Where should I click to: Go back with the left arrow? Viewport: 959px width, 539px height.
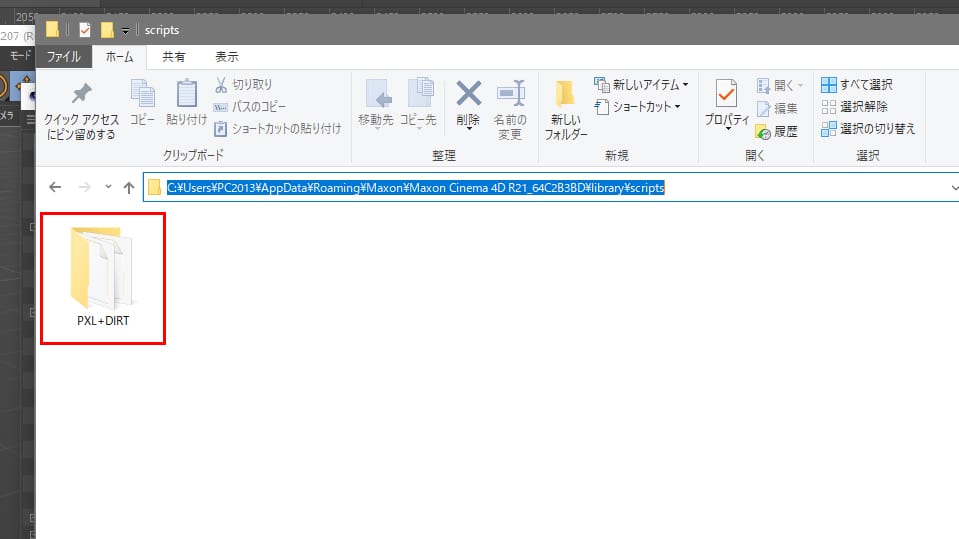click(55, 187)
